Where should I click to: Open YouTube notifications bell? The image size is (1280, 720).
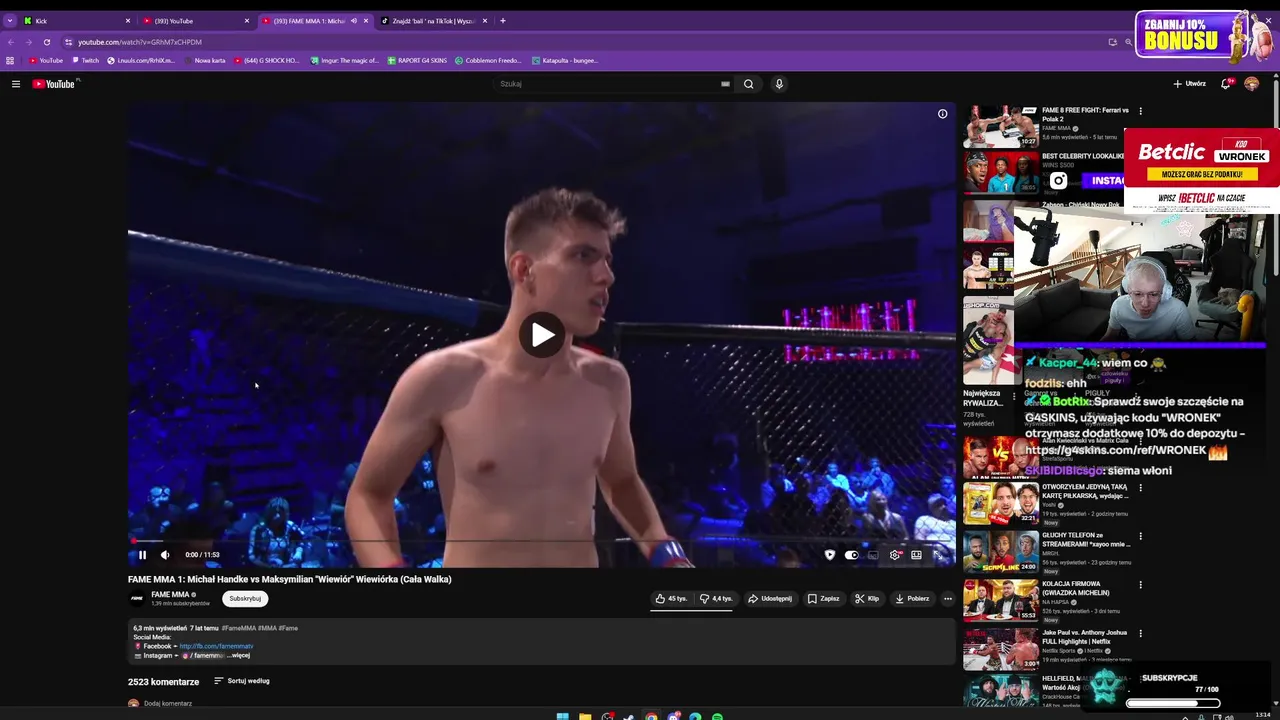coord(1226,84)
